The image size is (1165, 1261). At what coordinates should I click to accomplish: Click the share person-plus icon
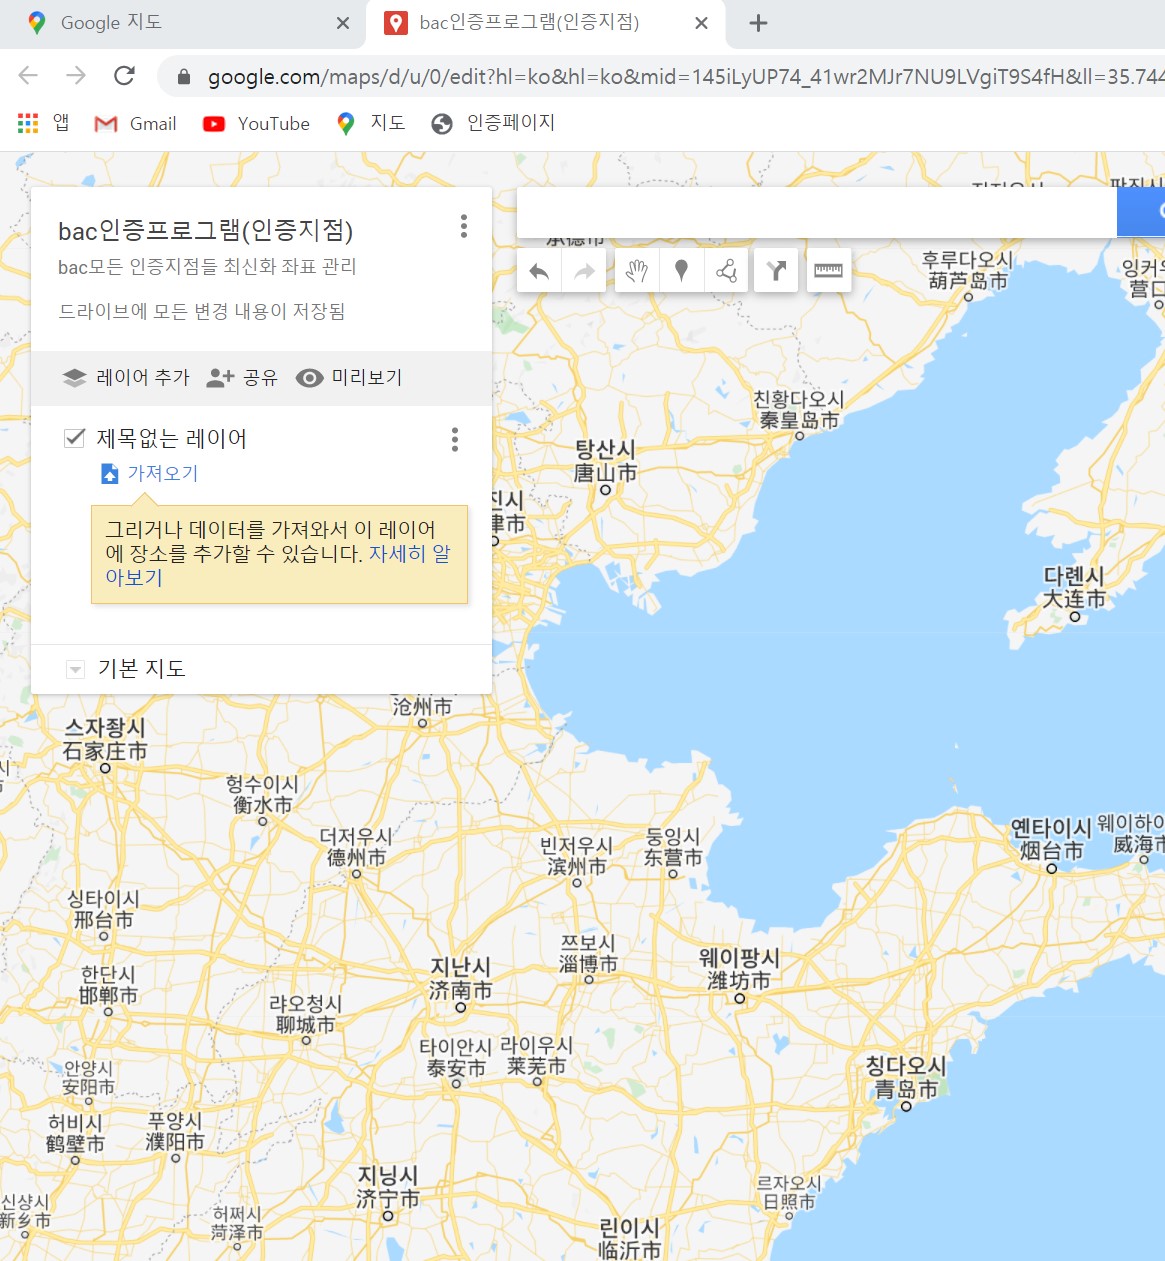[x=220, y=378]
